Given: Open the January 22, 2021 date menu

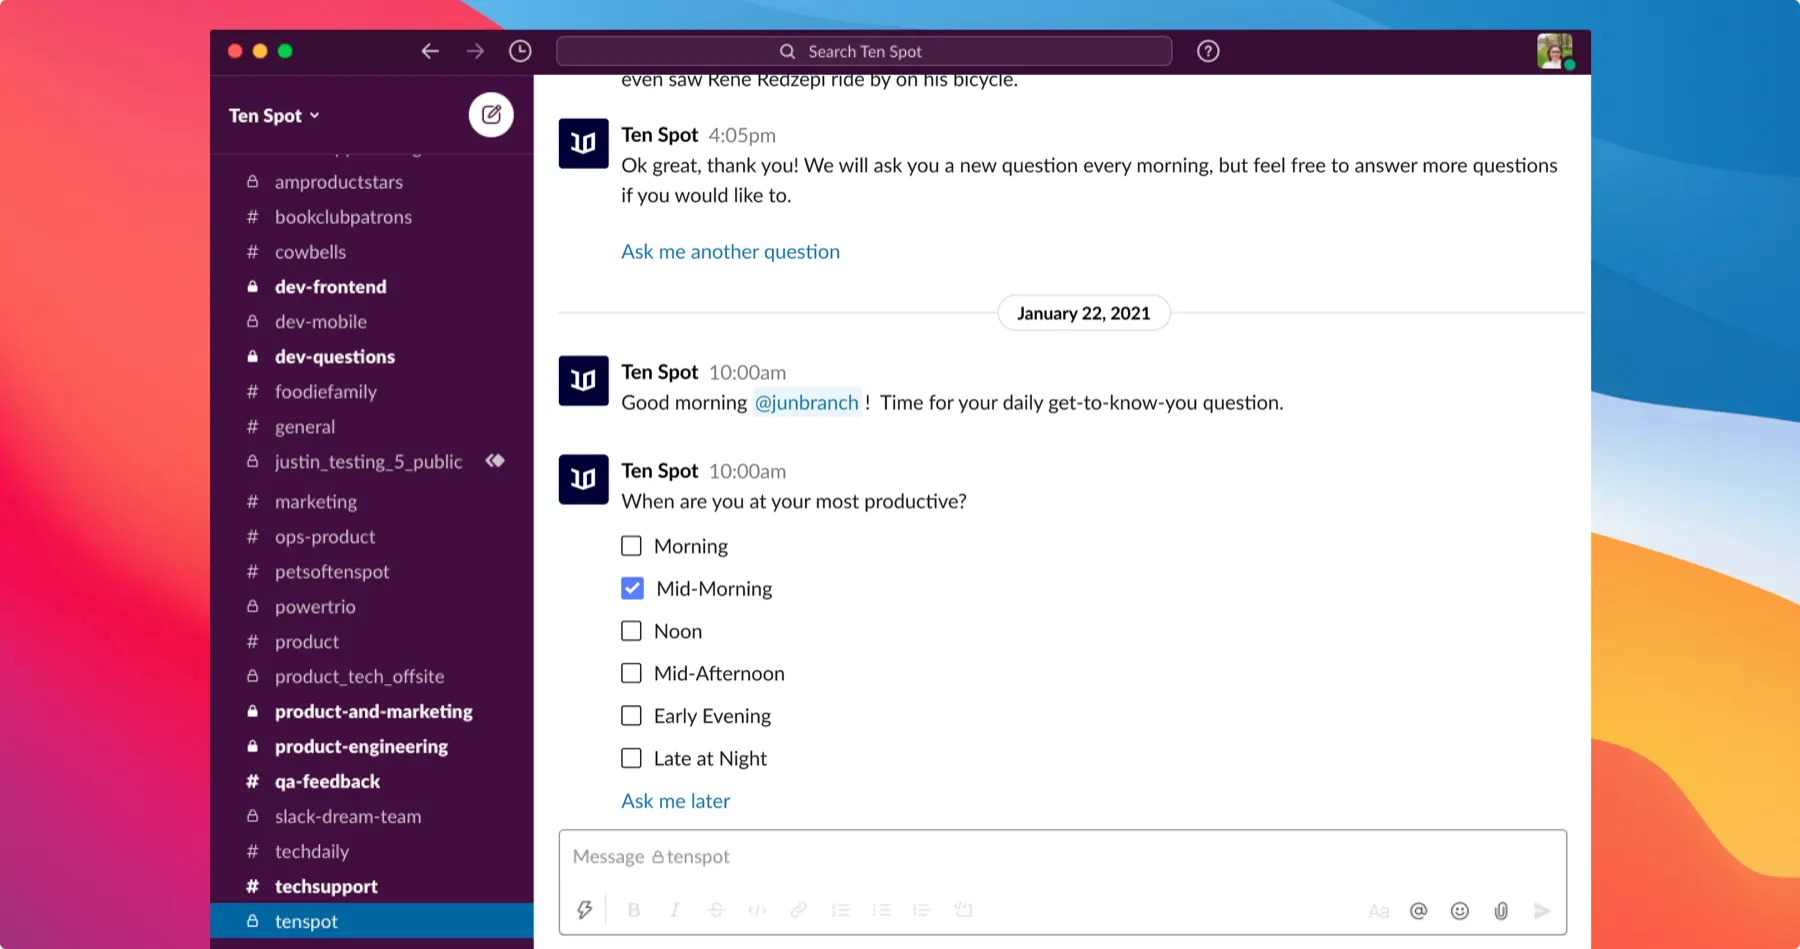Looking at the screenshot, I should (x=1084, y=313).
